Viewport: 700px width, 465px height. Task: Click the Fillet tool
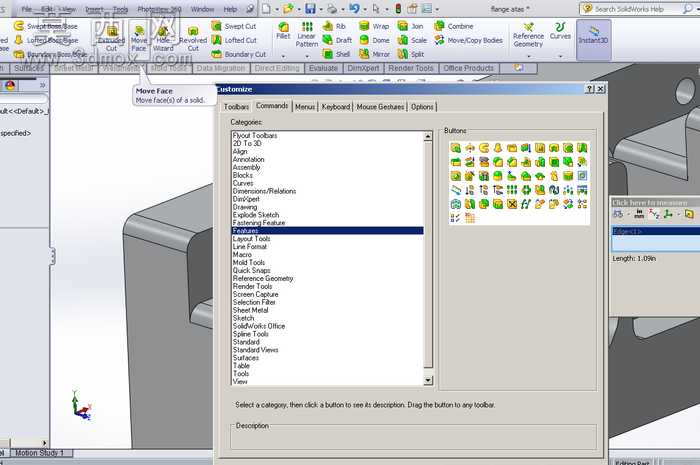pos(283,30)
